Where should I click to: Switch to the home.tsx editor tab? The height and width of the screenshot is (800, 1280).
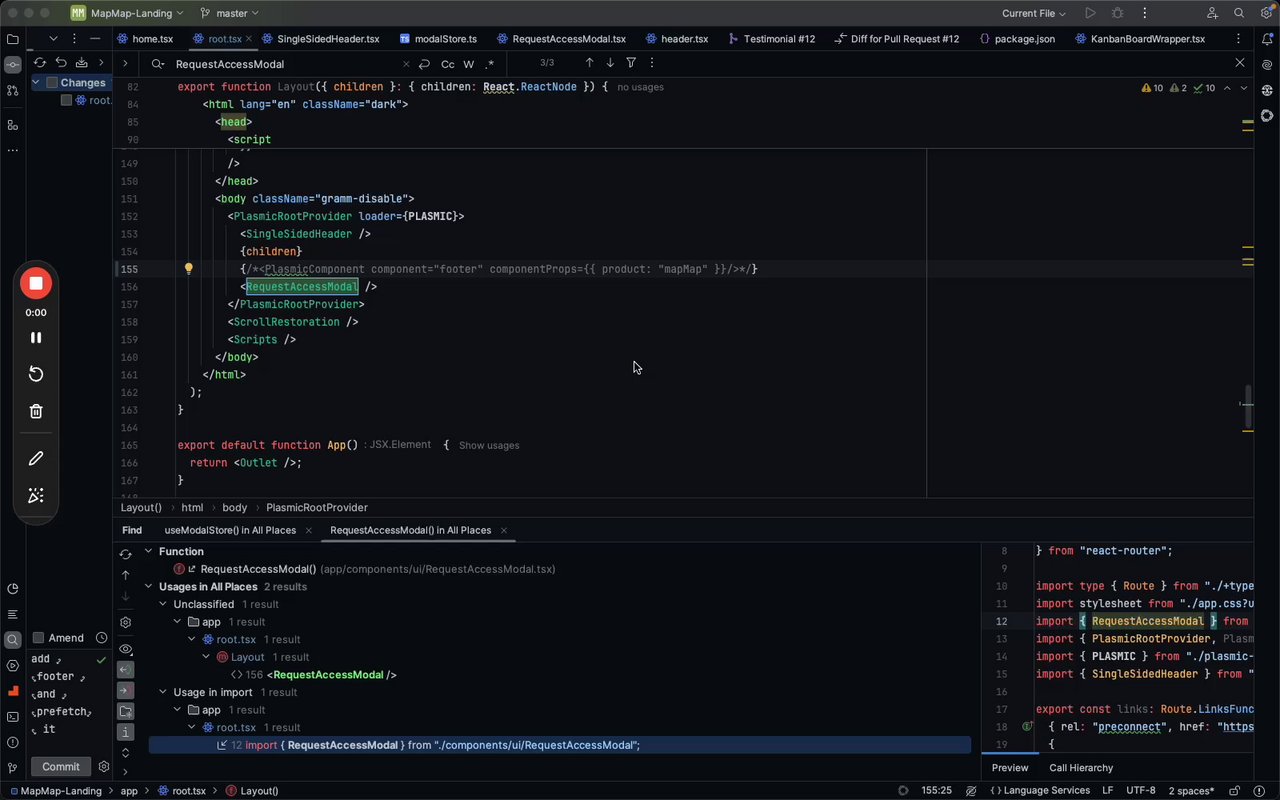coord(144,39)
